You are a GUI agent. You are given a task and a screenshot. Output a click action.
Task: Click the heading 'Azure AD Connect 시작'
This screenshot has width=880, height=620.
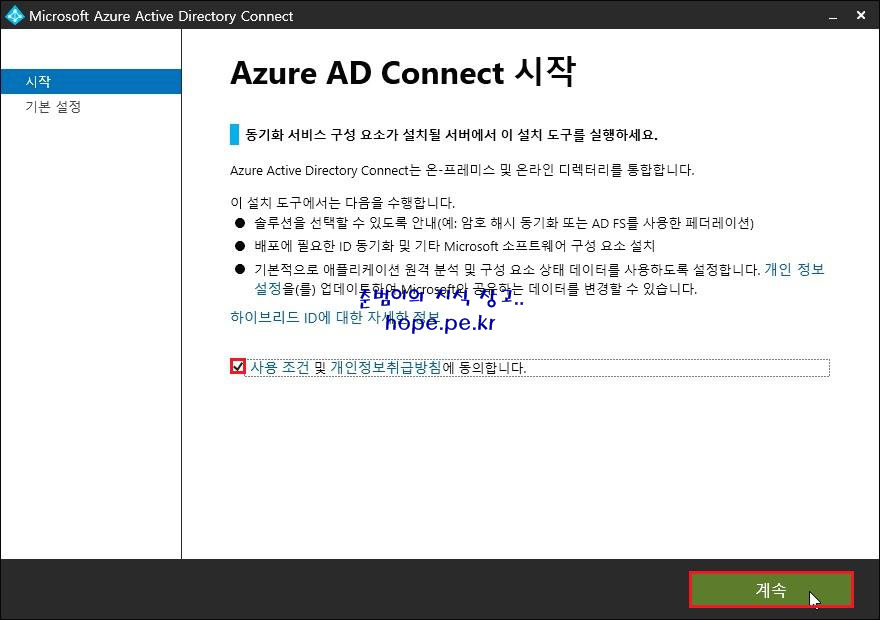(403, 72)
